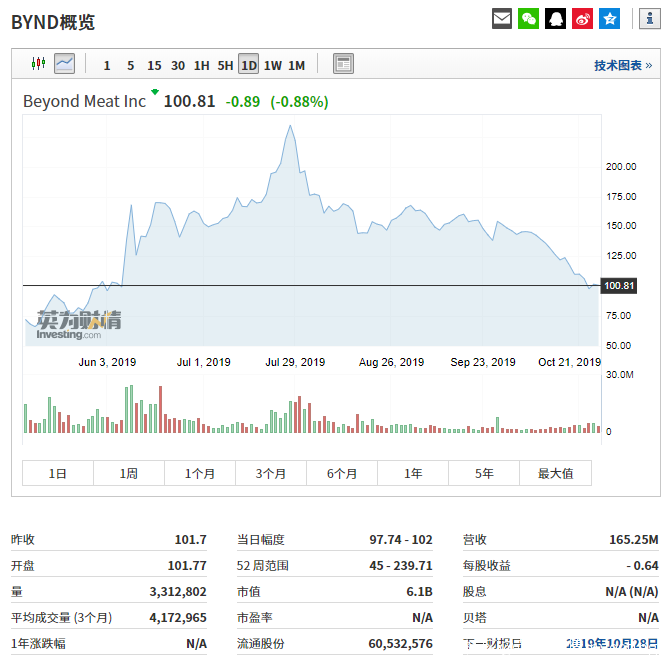Show the 1年 time range
Screen dimensions: 669x671
point(413,473)
